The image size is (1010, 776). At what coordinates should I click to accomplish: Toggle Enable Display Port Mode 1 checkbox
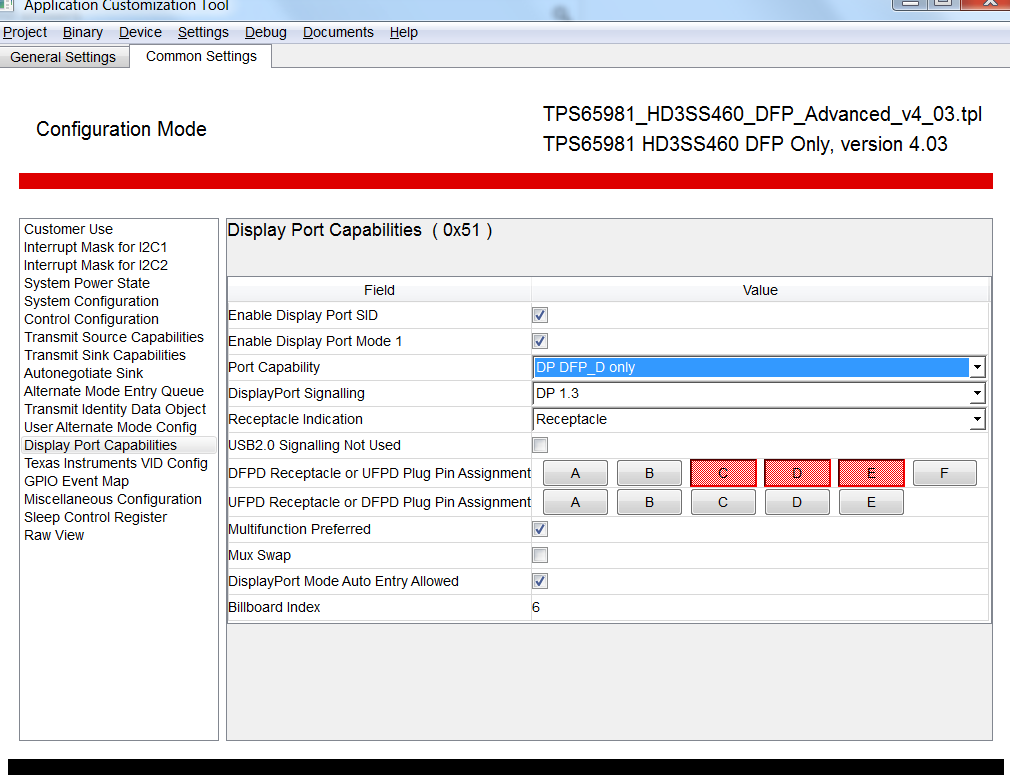click(x=540, y=341)
